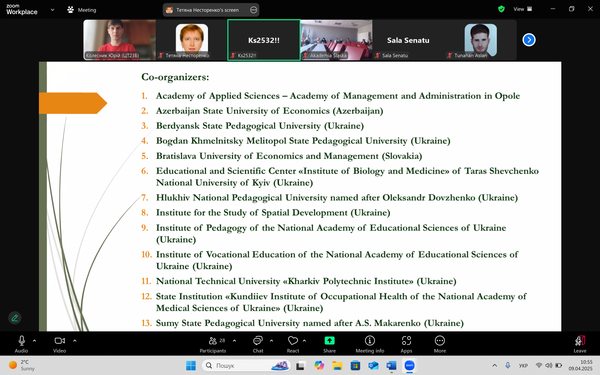Click the volume speaker tray icon
Screen dimensions: 600x375
(548, 365)
